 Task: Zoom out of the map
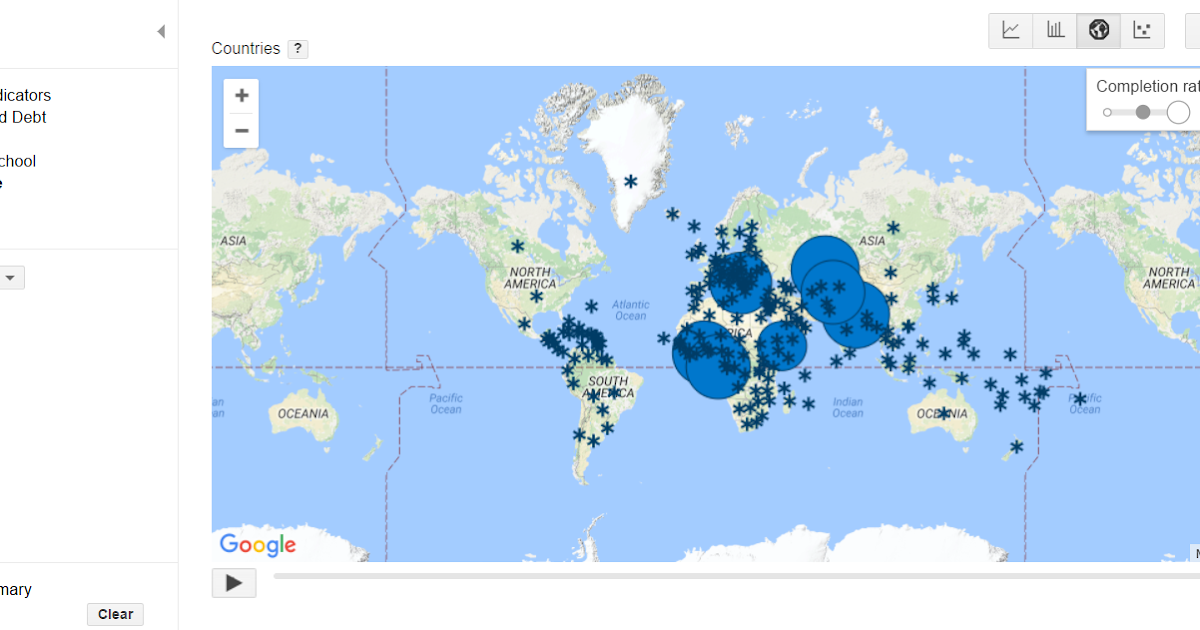[241, 130]
